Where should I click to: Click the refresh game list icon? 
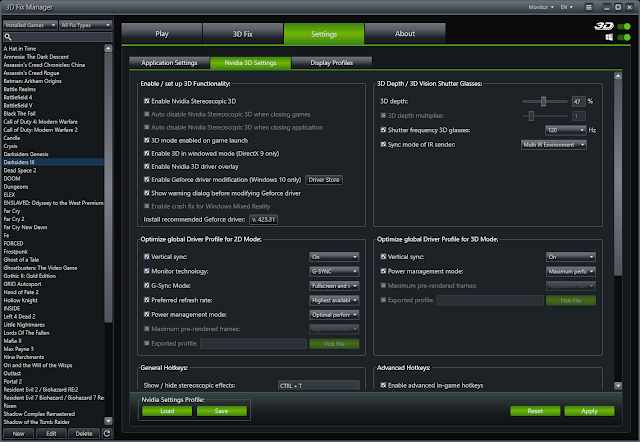click(107, 433)
